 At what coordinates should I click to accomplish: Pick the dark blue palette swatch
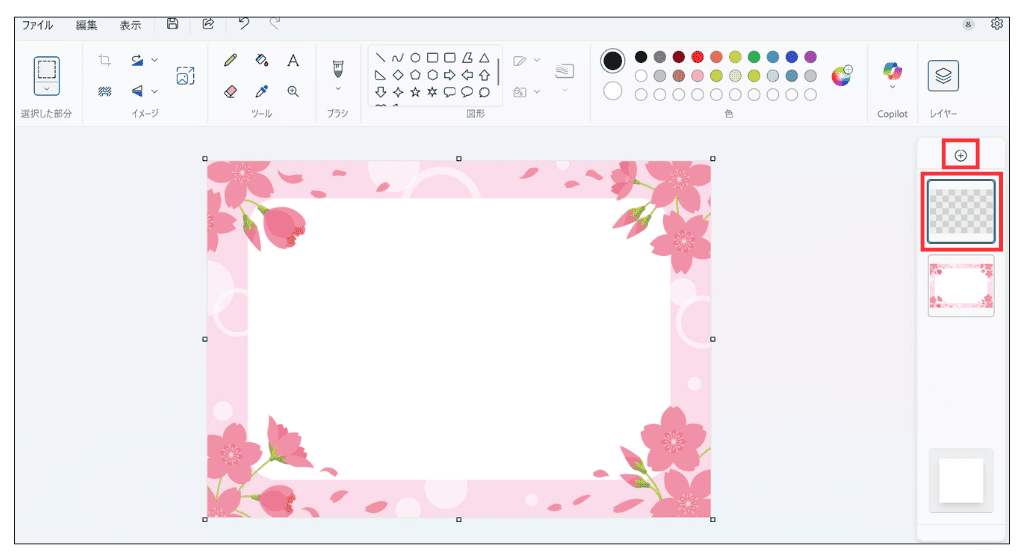tap(792, 57)
